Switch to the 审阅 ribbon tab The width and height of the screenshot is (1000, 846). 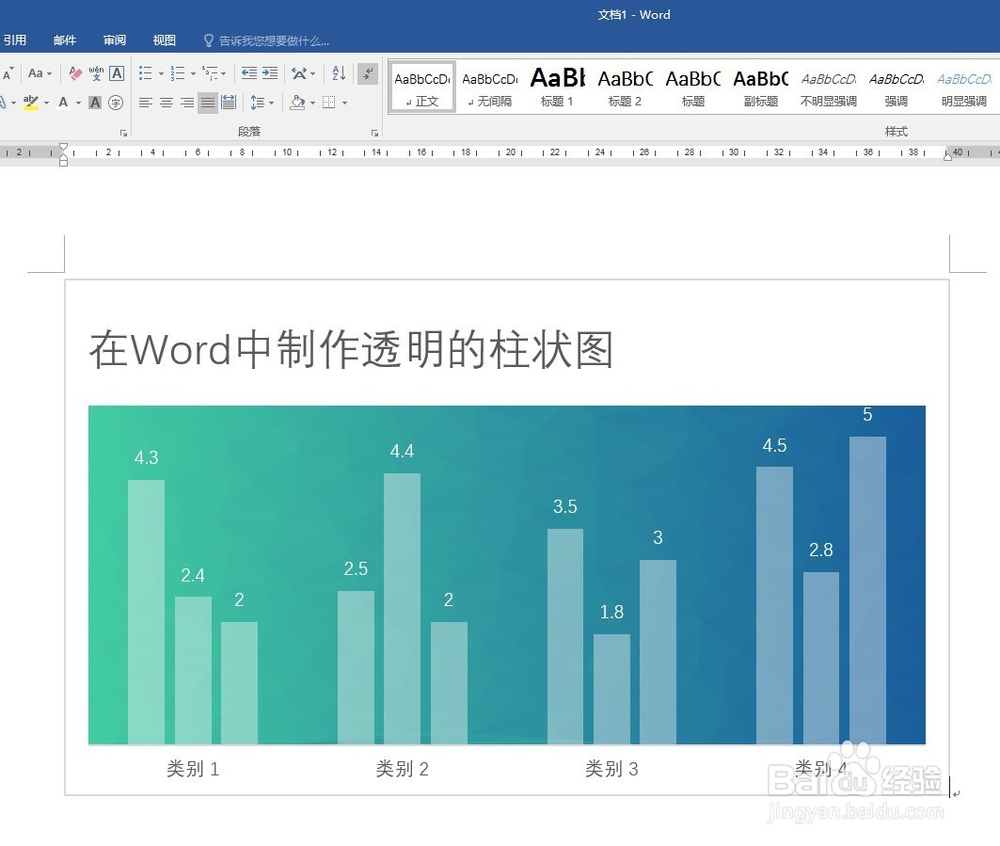(x=114, y=40)
